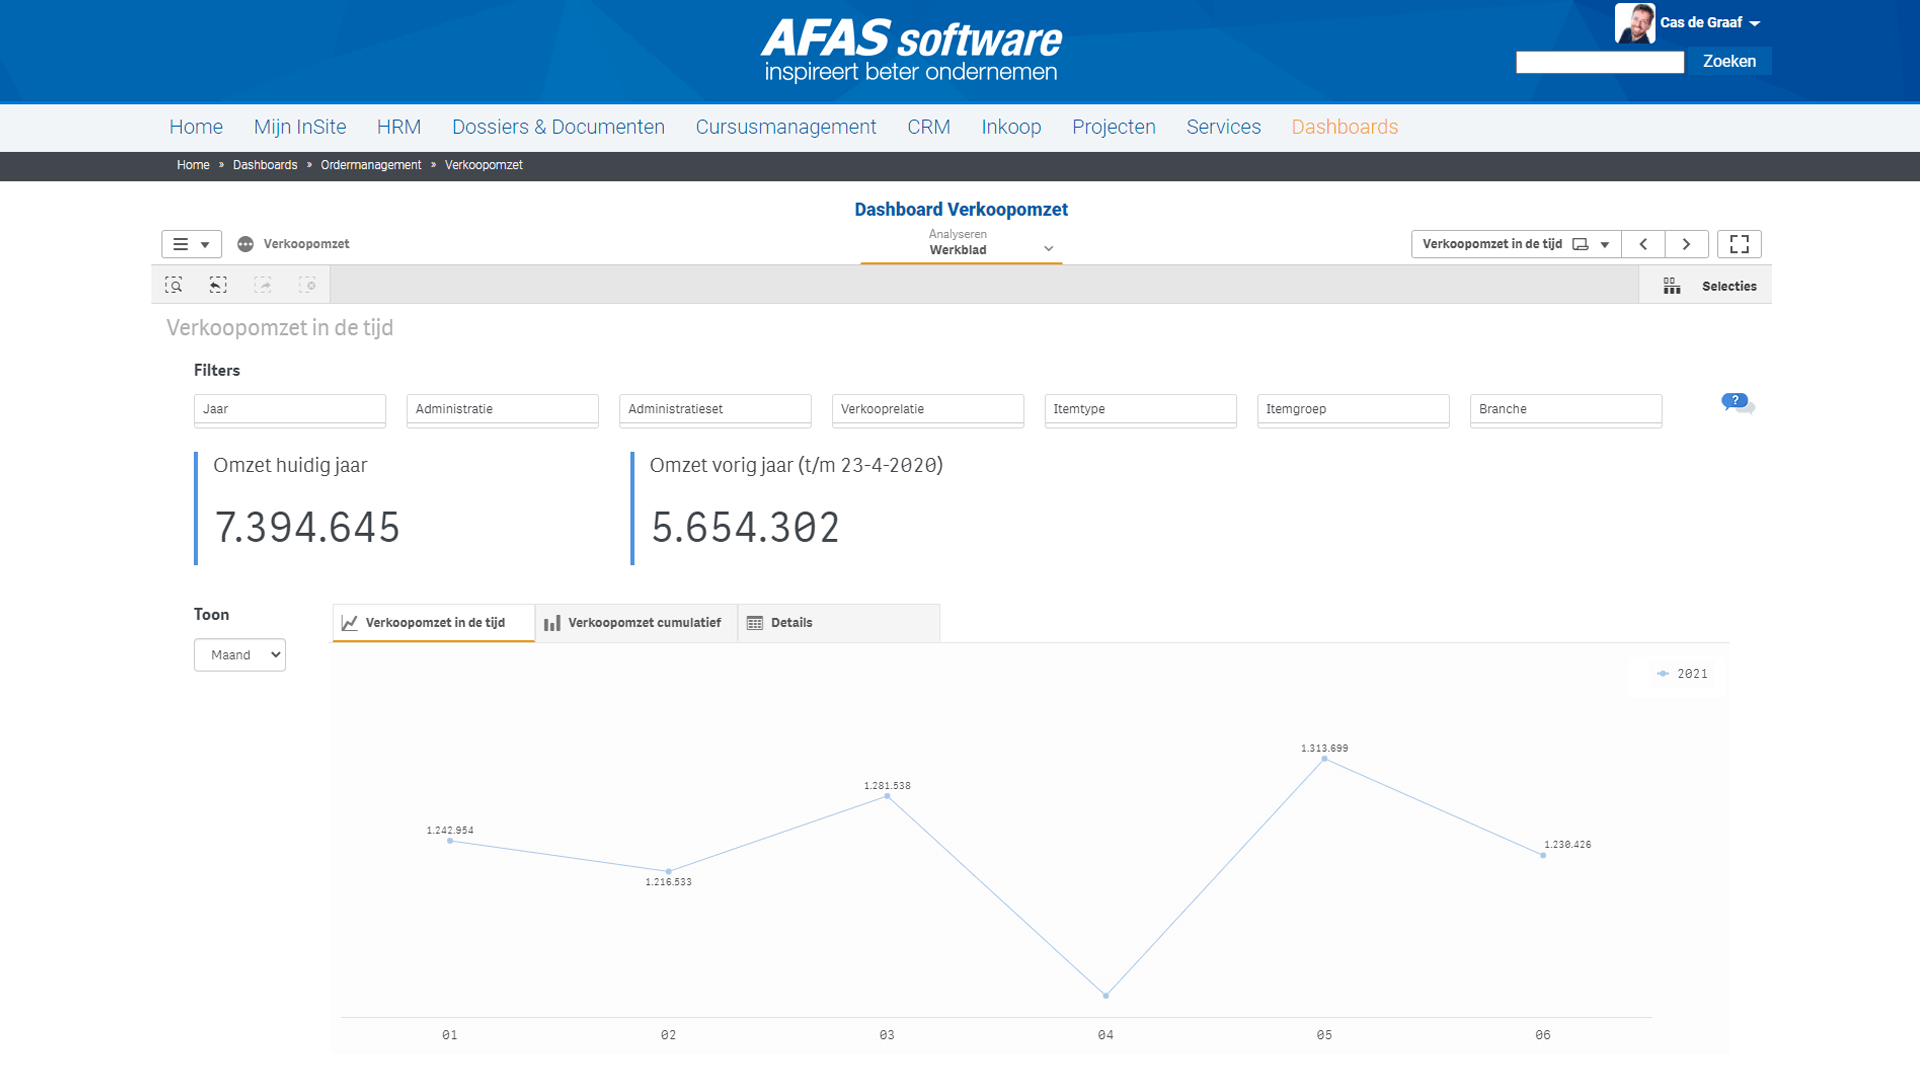Open the Administratie filter
The width and height of the screenshot is (1920, 1080).
pyautogui.click(x=502, y=410)
